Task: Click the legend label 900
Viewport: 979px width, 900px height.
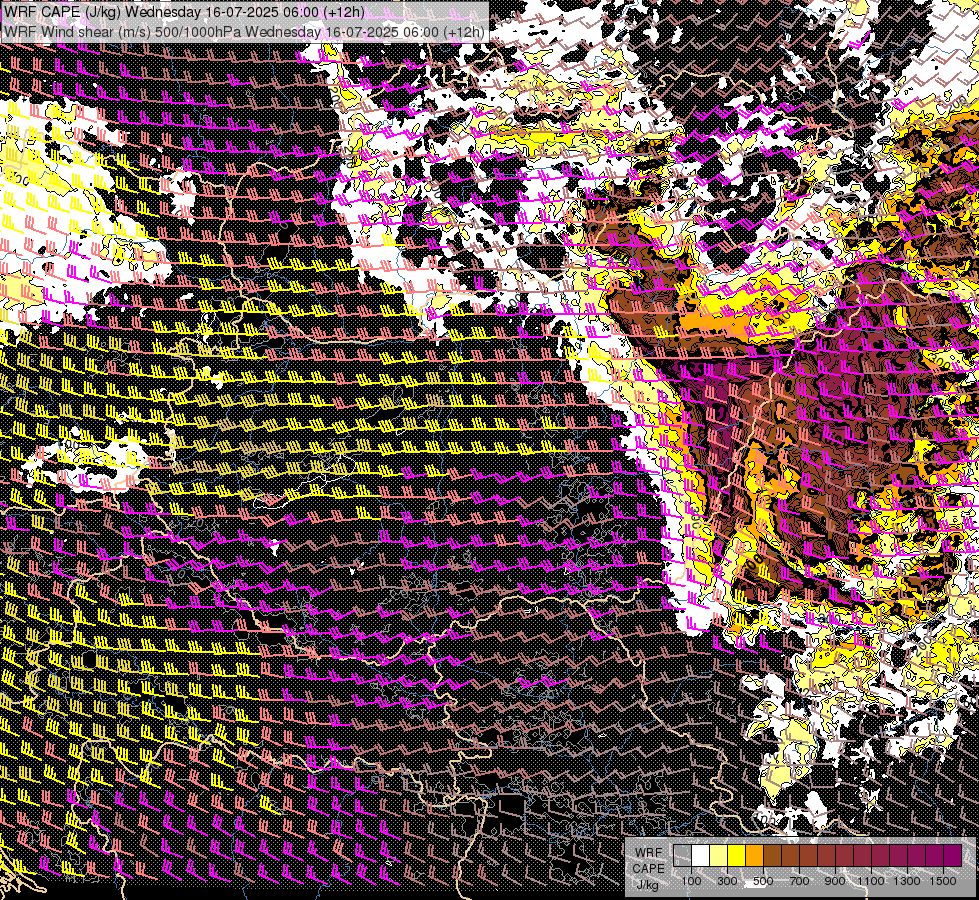Action: coord(835,881)
